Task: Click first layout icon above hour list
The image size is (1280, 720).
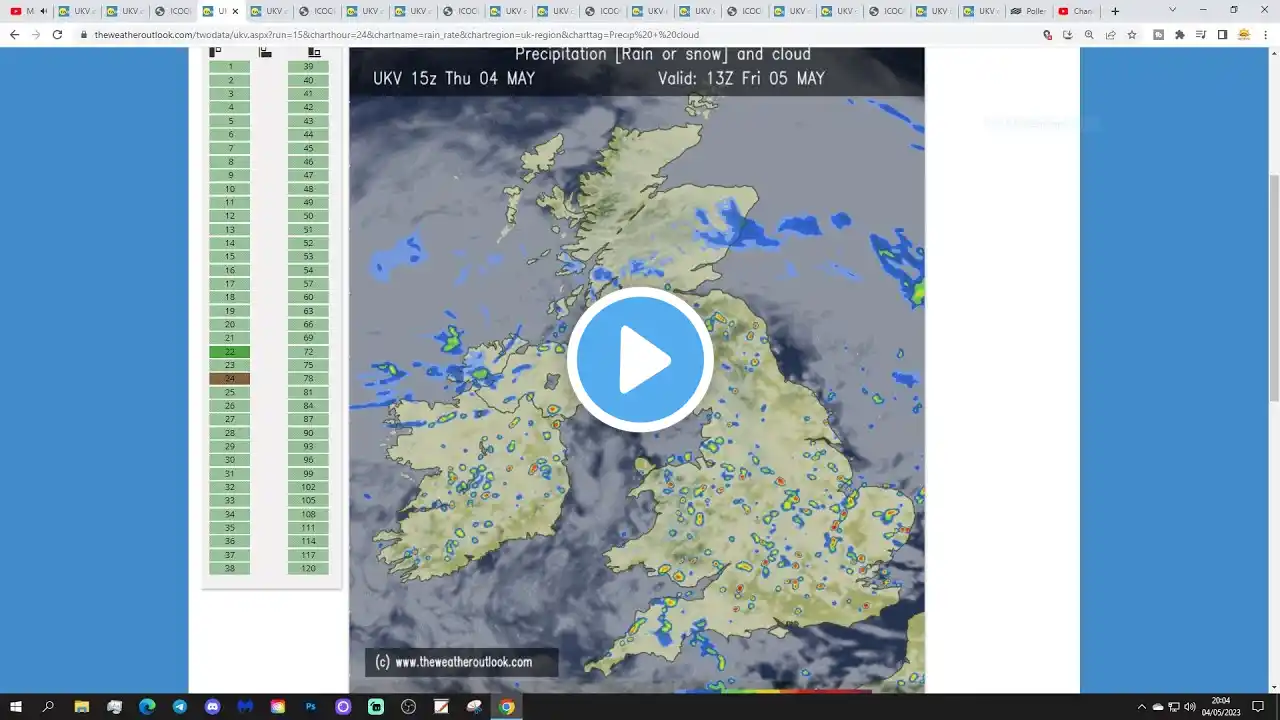Action: tap(215, 52)
